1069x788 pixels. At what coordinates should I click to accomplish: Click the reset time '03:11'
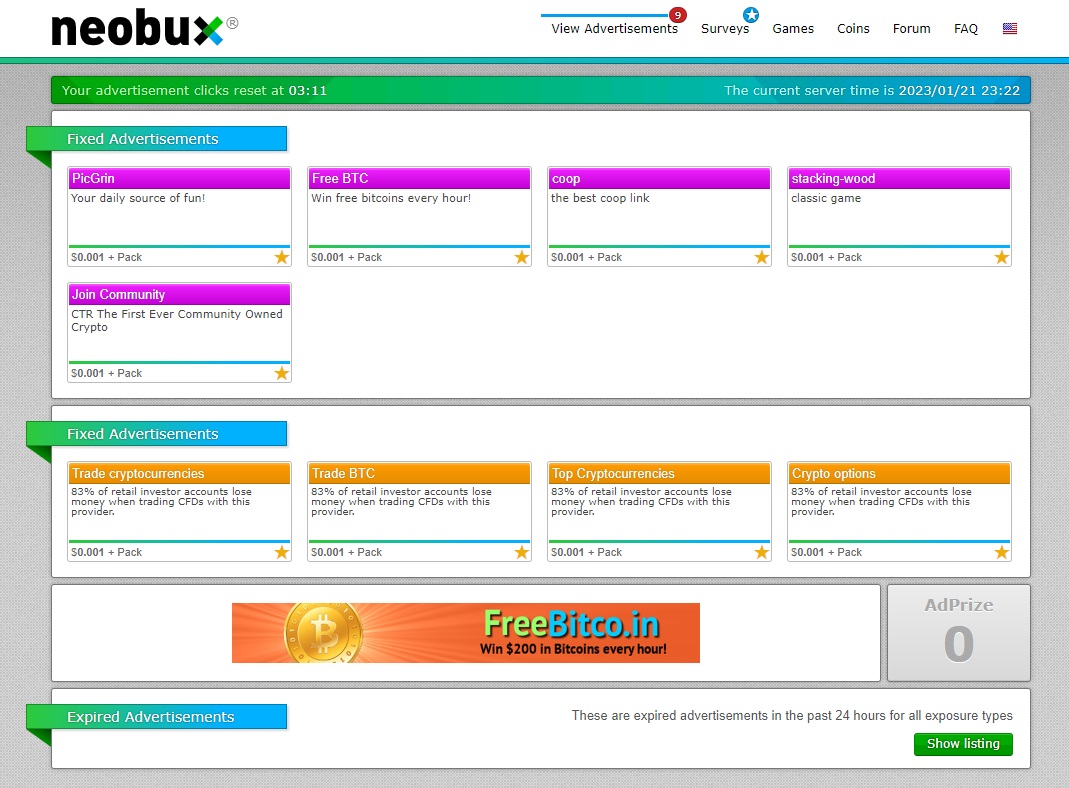pos(307,91)
